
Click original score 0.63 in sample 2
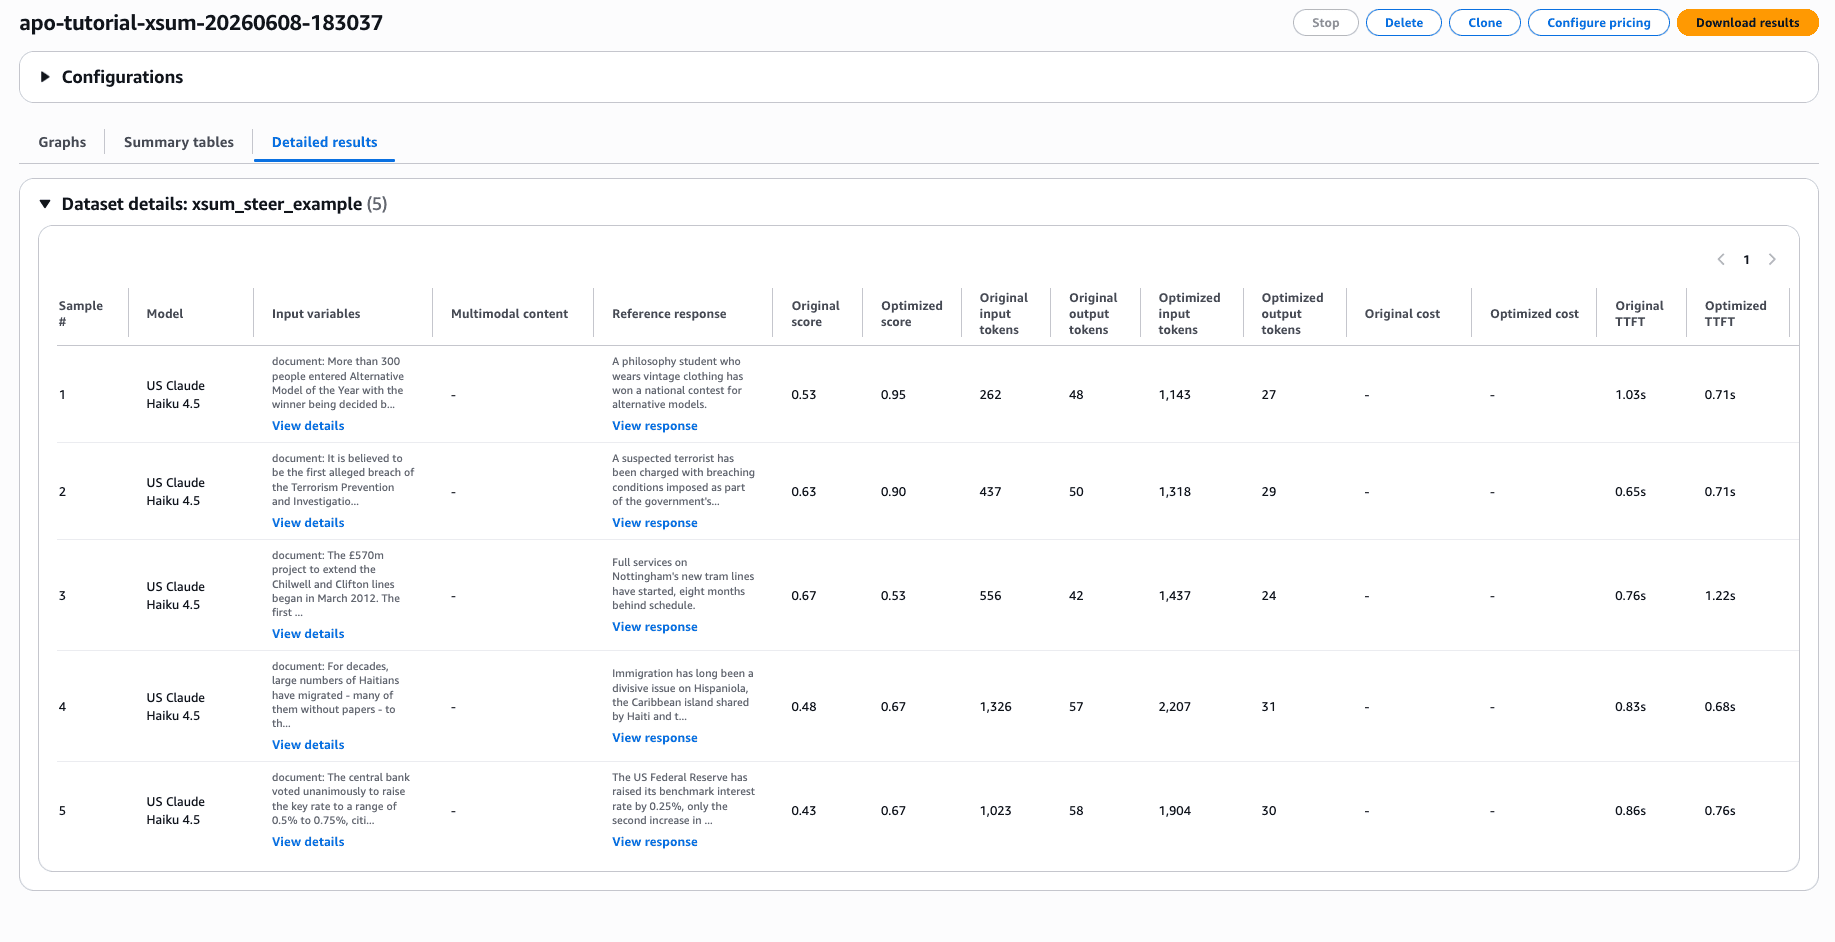click(803, 492)
